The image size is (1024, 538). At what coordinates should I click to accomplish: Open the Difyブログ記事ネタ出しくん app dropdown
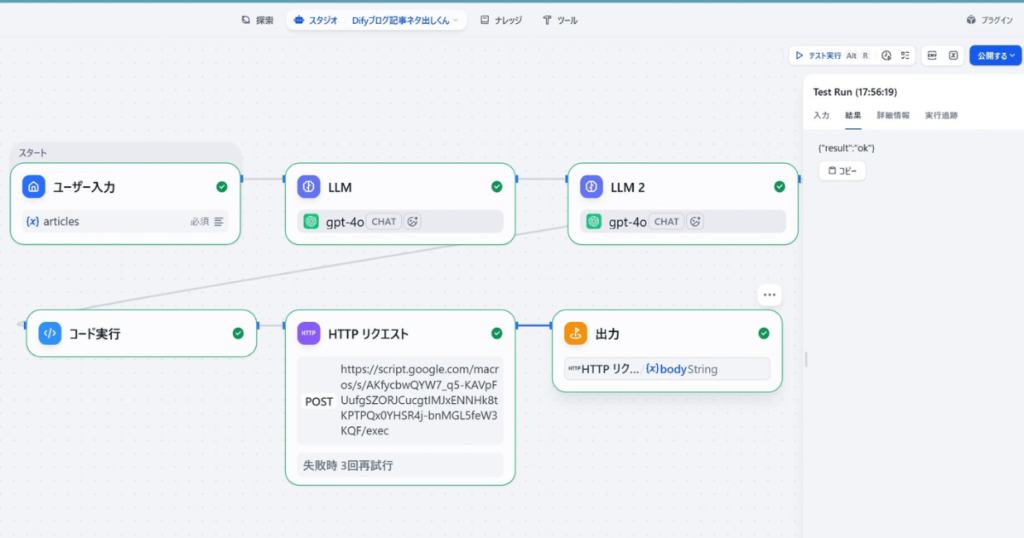pyautogui.click(x=405, y=20)
